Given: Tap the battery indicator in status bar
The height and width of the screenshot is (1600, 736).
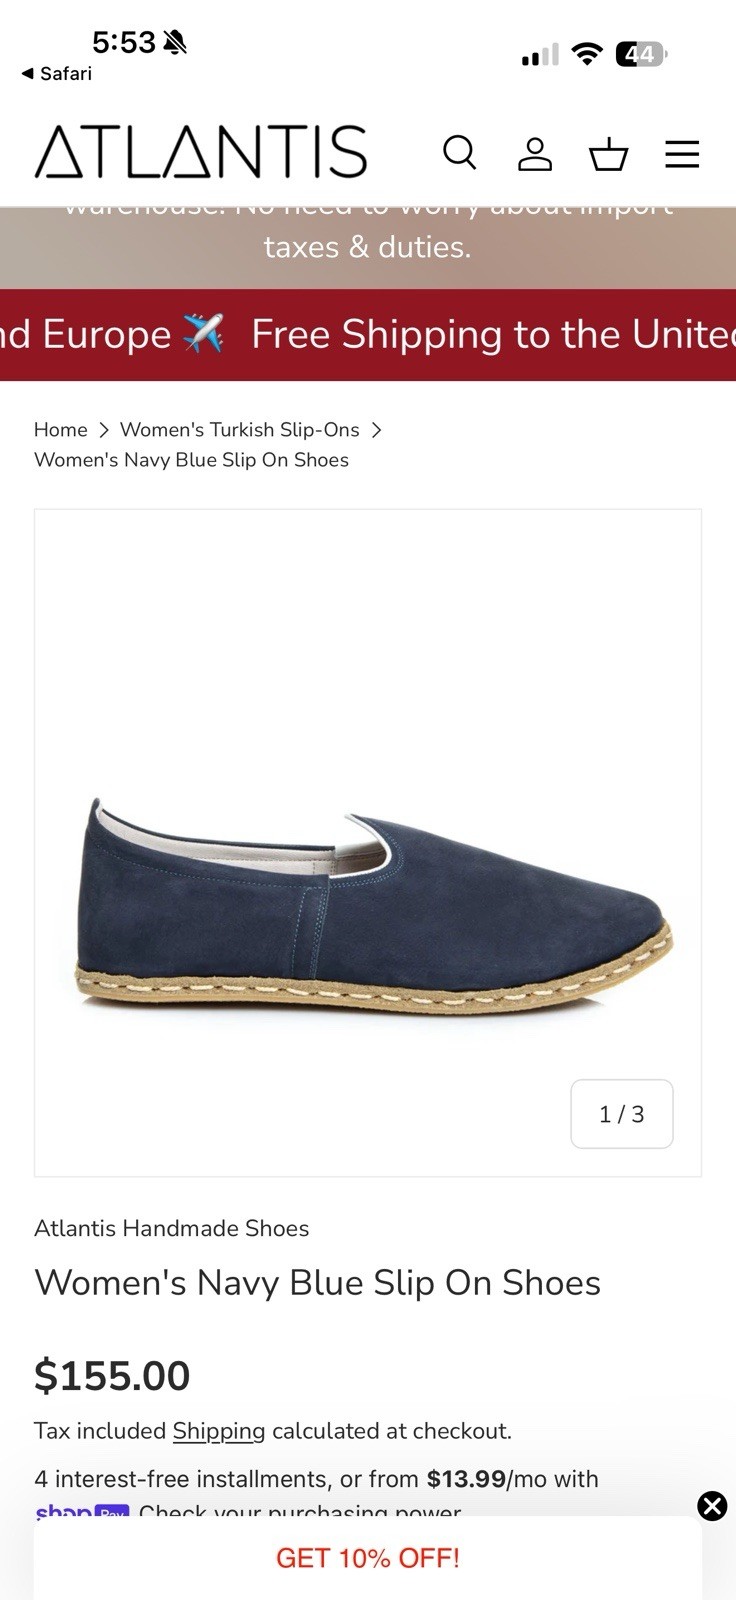Looking at the screenshot, I should tap(641, 54).
